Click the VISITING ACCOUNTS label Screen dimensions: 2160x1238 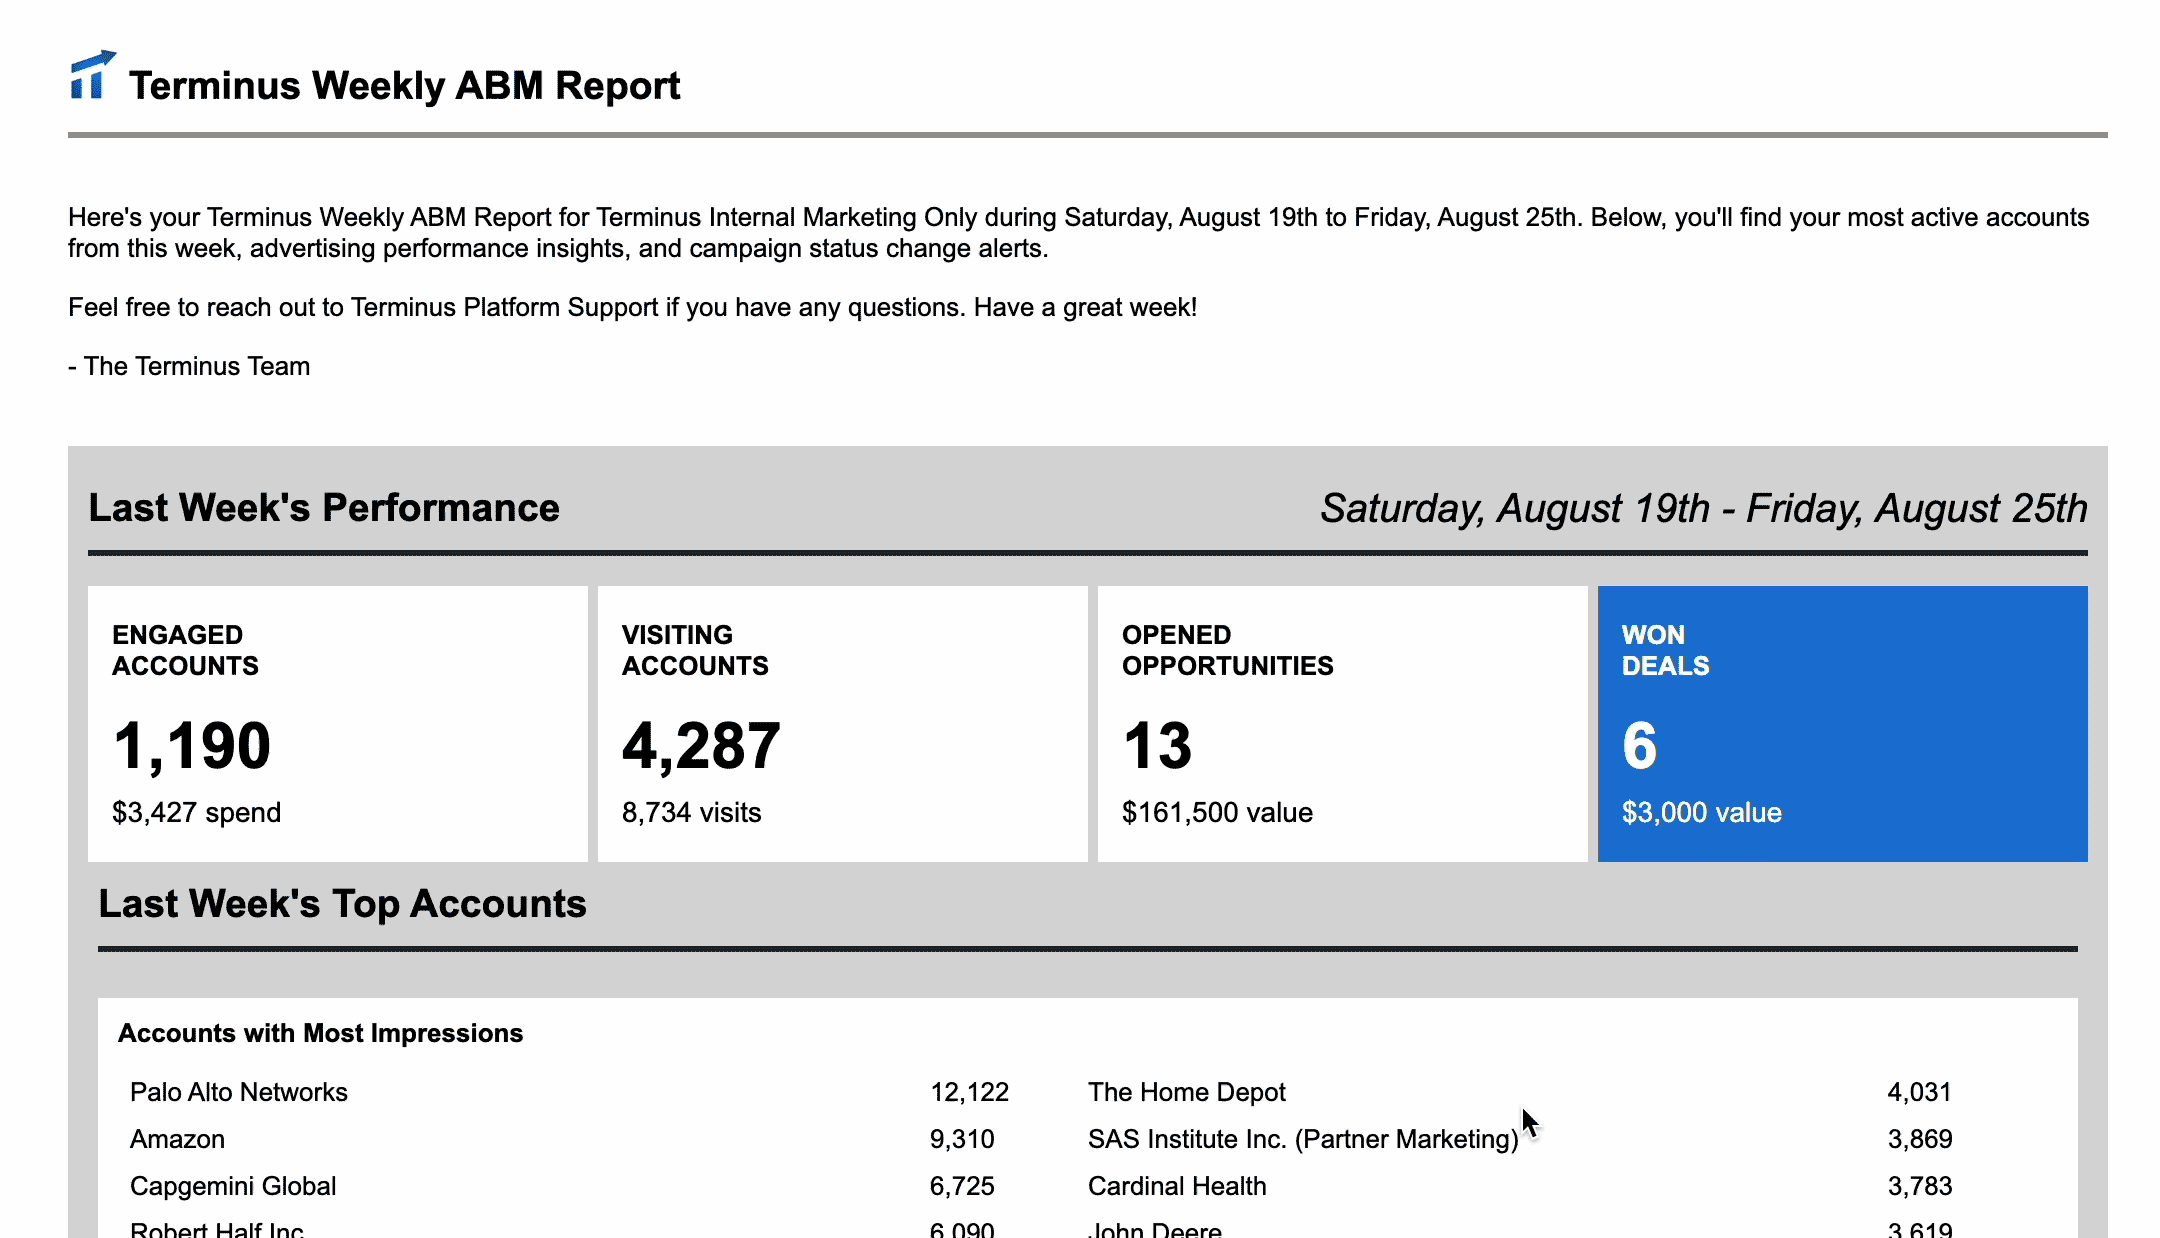pos(695,650)
